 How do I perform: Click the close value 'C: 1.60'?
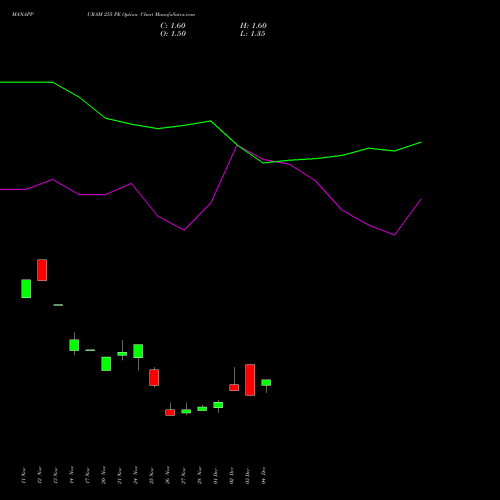pyautogui.click(x=173, y=26)
